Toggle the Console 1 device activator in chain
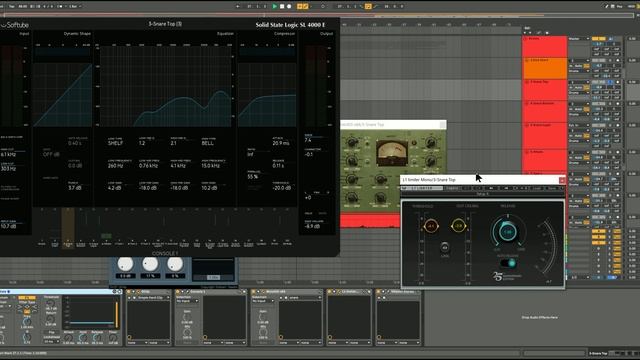Screen dimensions: 640x360 click(x=178, y=292)
